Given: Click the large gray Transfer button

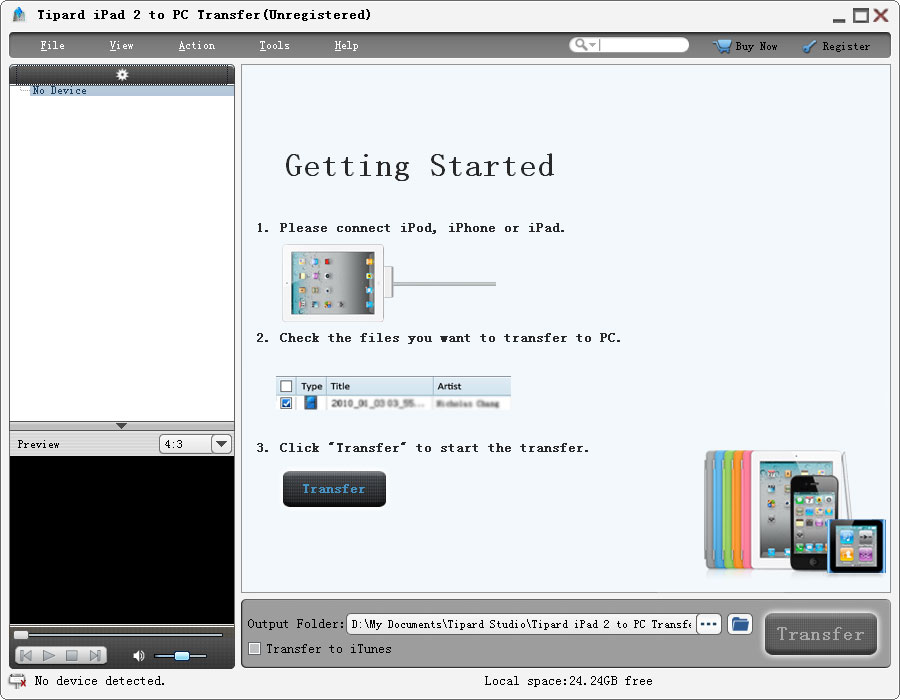Looking at the screenshot, I should point(821,634).
